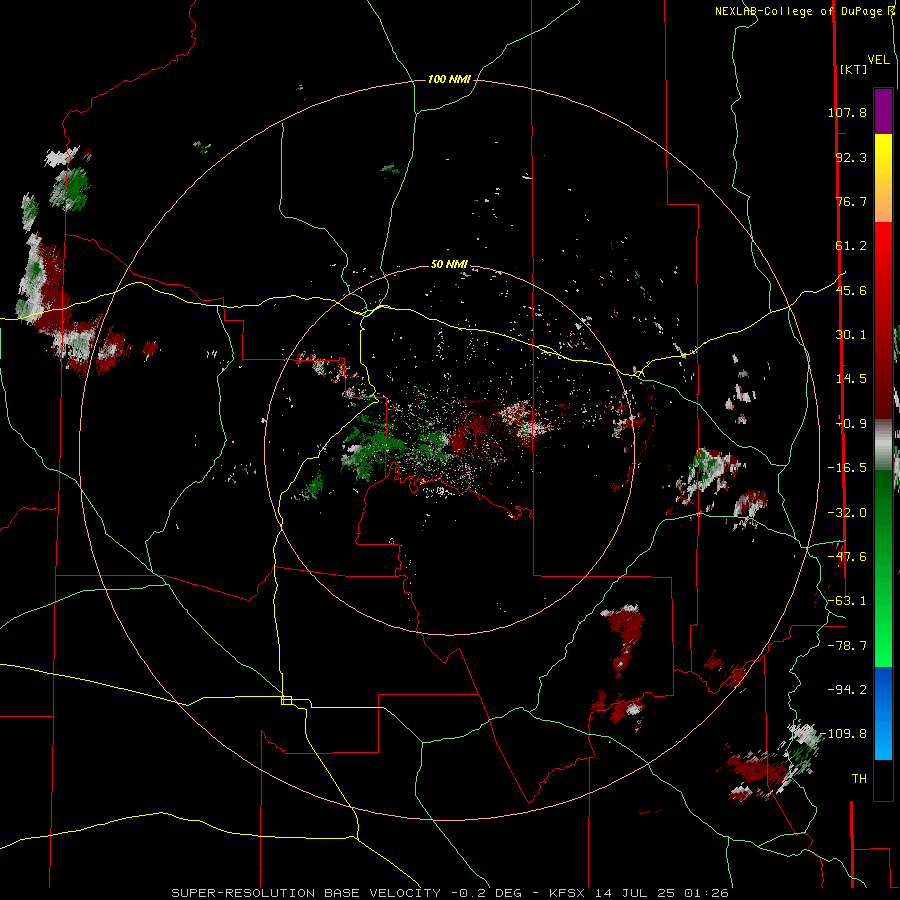Click the -16.5 velocity scale value
This screenshot has width=900, height=900.
[x=847, y=468]
